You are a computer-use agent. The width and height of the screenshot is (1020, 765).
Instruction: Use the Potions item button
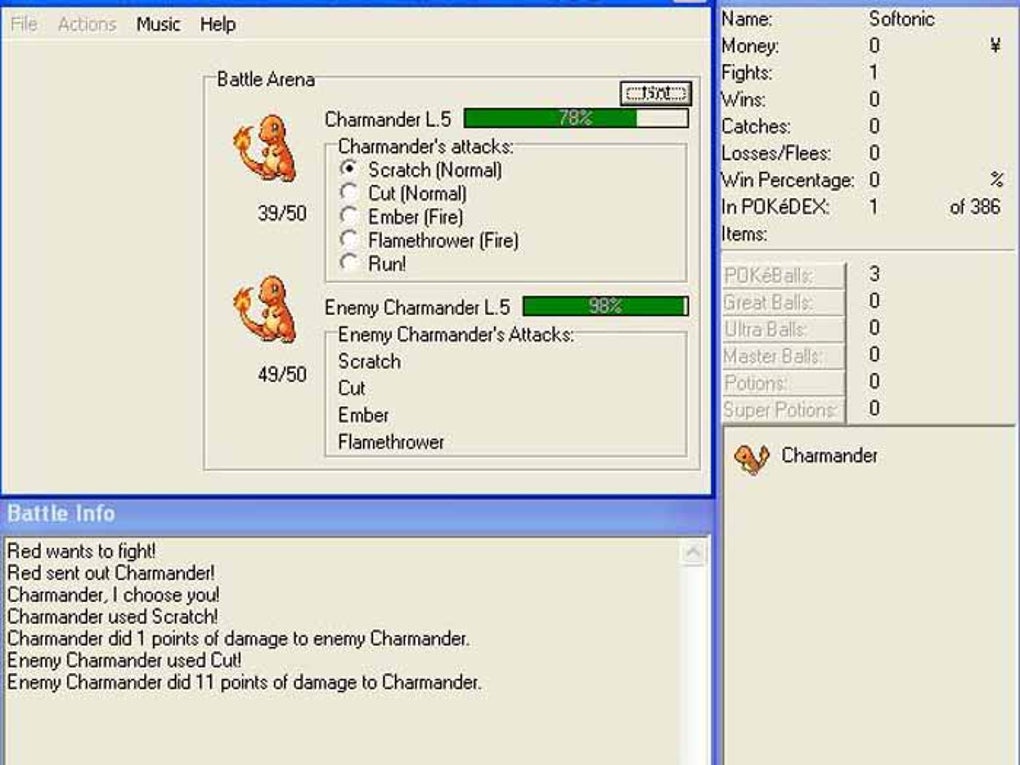pos(784,383)
